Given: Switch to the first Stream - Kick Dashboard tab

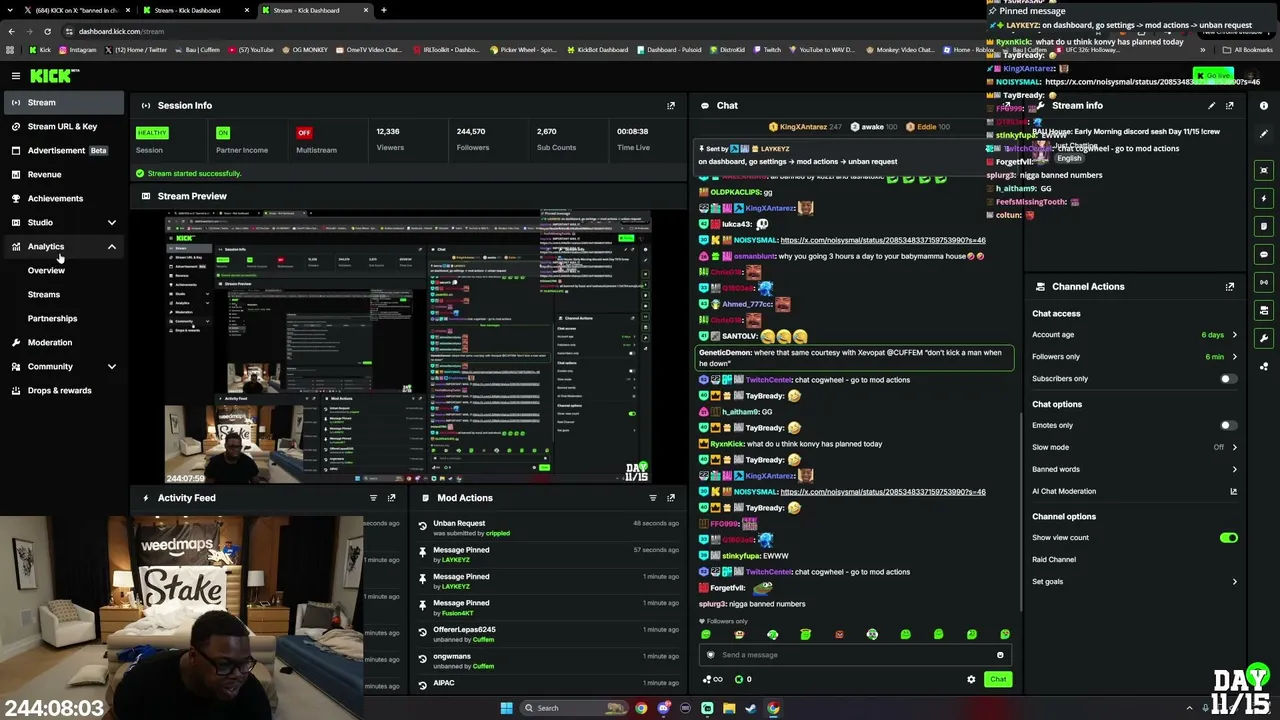Looking at the screenshot, I should click(194, 10).
